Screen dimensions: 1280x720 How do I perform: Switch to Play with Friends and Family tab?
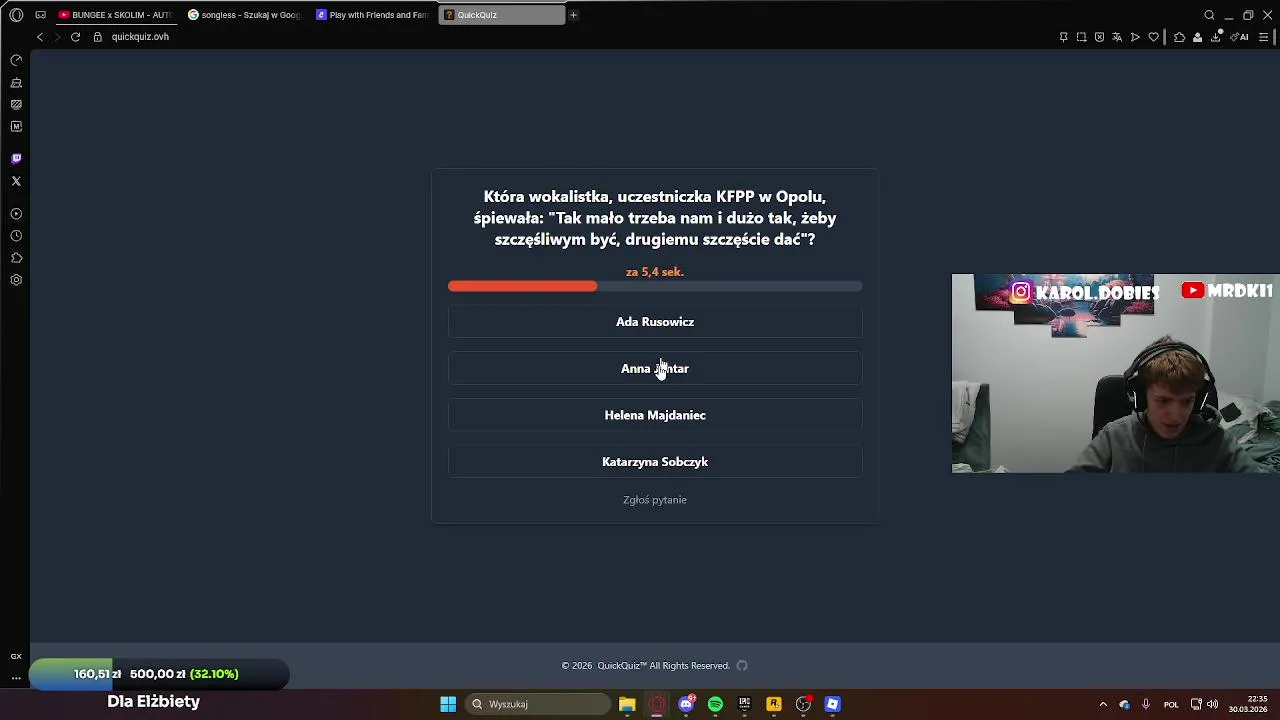[x=372, y=15]
